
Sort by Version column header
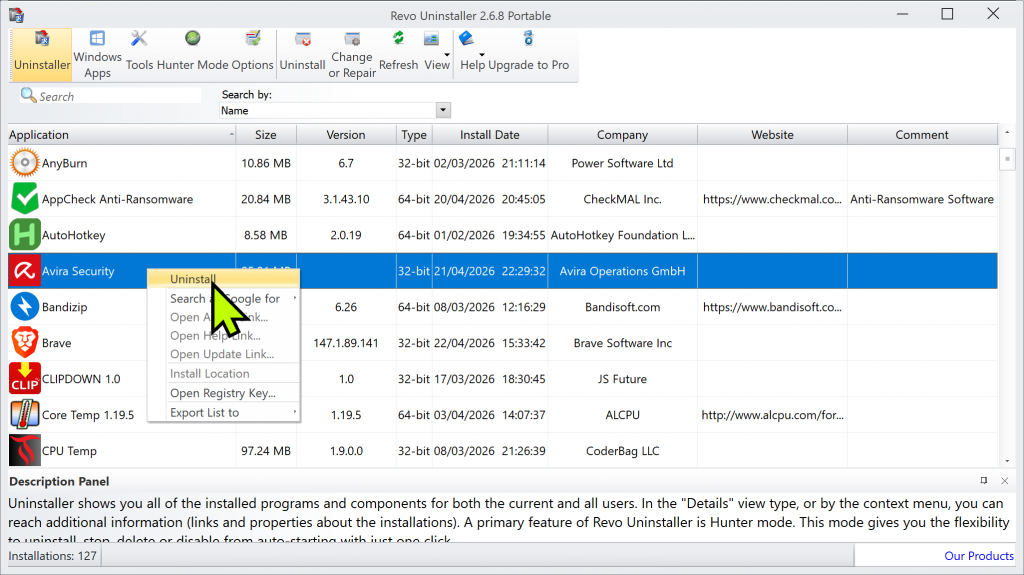[346, 135]
